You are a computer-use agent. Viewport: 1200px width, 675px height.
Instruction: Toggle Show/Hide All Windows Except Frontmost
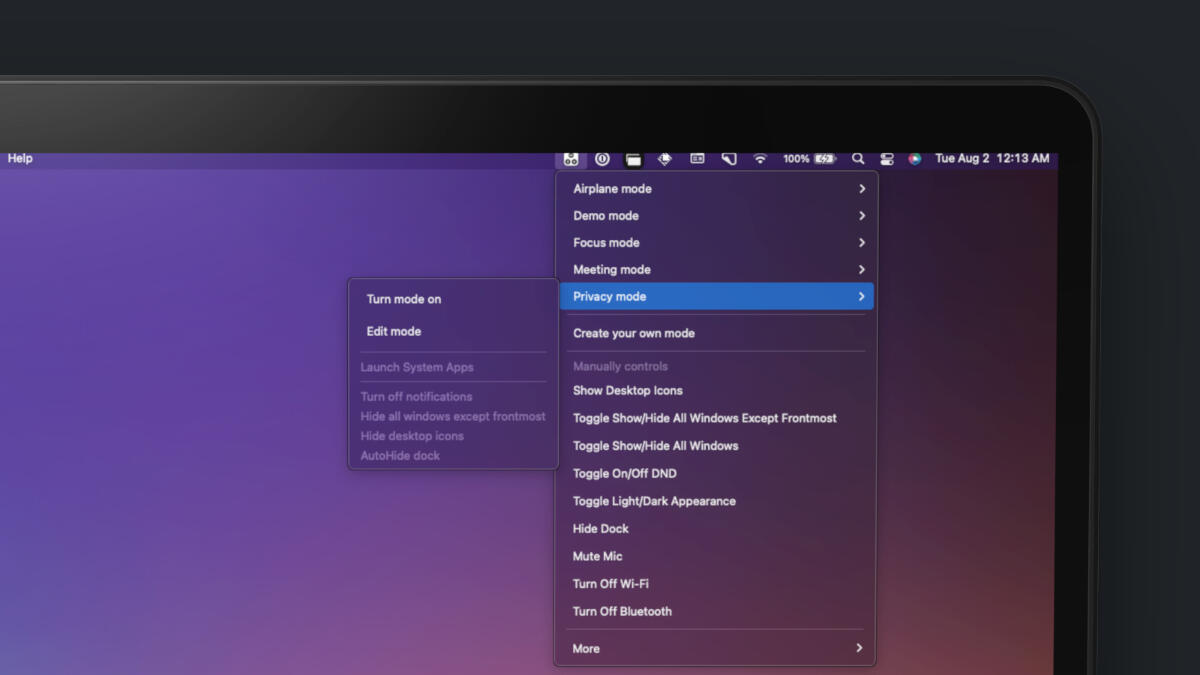(704, 418)
